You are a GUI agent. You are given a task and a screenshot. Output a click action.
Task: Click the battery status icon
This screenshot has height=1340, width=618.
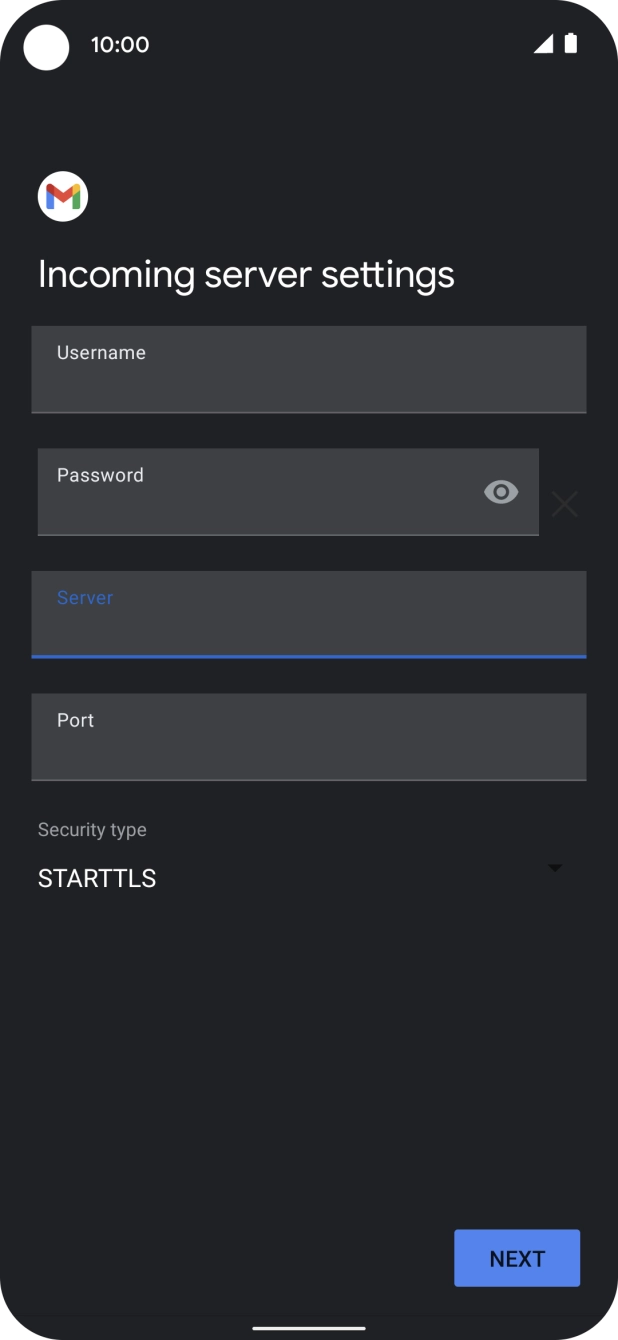pyautogui.click(x=572, y=44)
